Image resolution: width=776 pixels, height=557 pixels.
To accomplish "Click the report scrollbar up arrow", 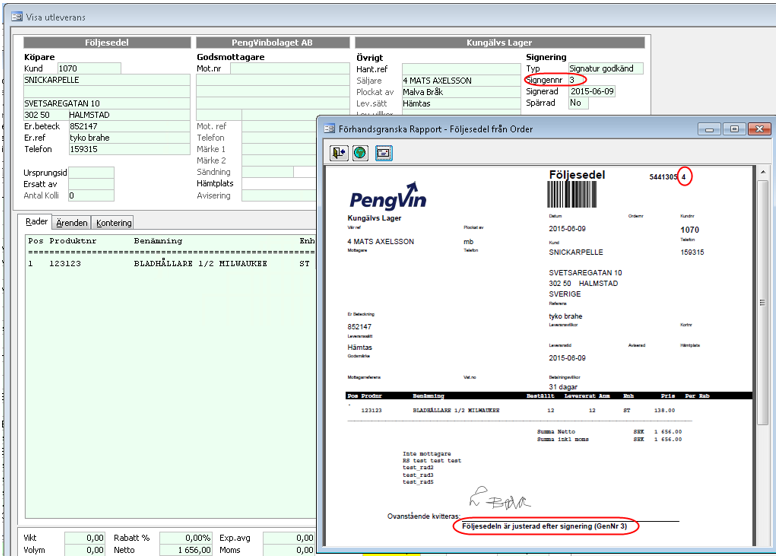I will (x=763, y=172).
